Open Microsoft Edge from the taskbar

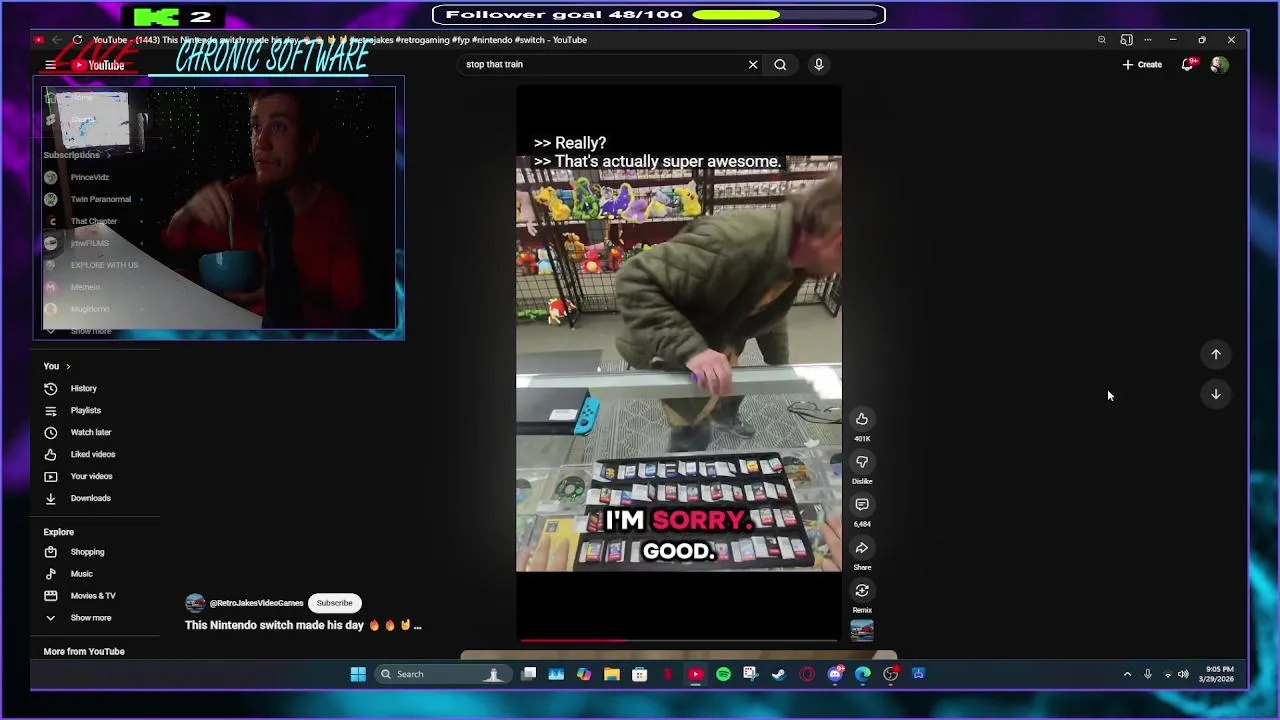(863, 674)
